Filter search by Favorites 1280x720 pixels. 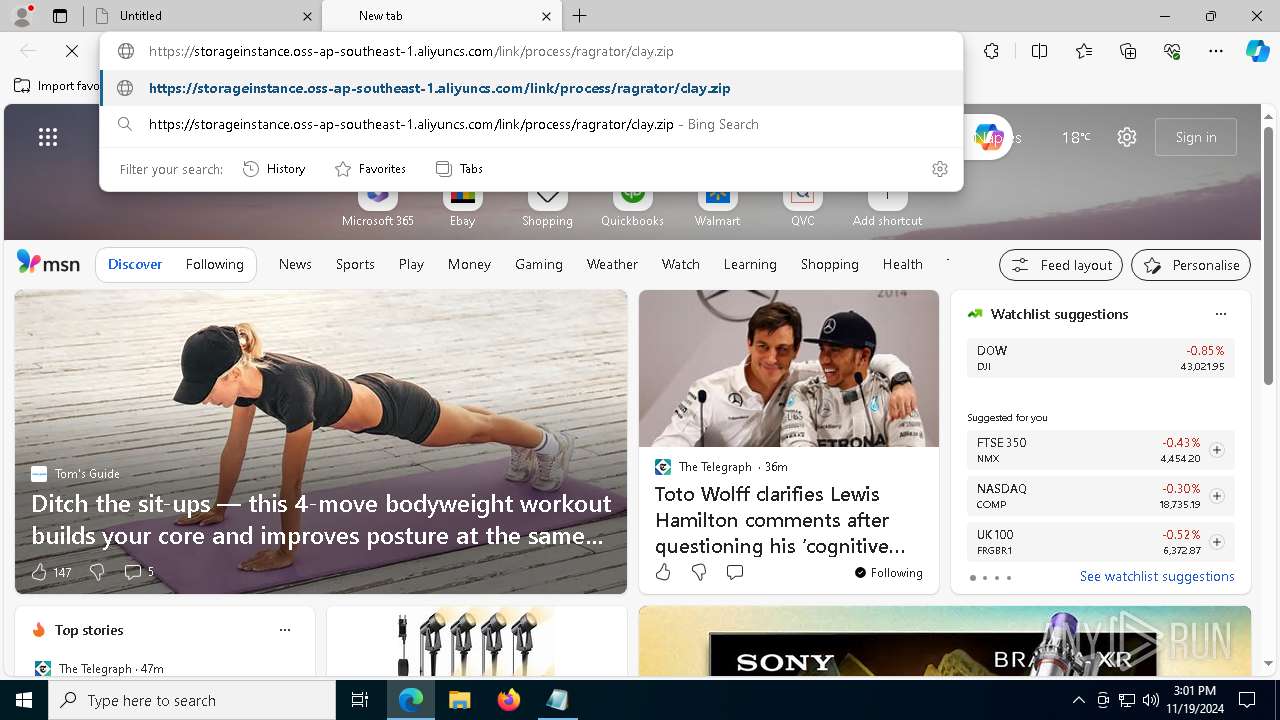[x=370, y=169]
